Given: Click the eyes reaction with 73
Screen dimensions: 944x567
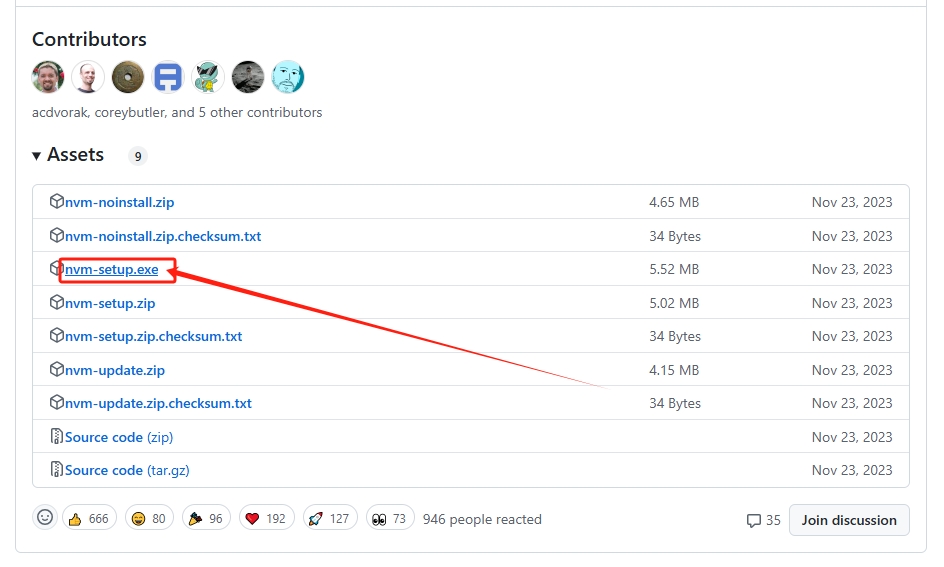Looking at the screenshot, I should (x=389, y=519).
